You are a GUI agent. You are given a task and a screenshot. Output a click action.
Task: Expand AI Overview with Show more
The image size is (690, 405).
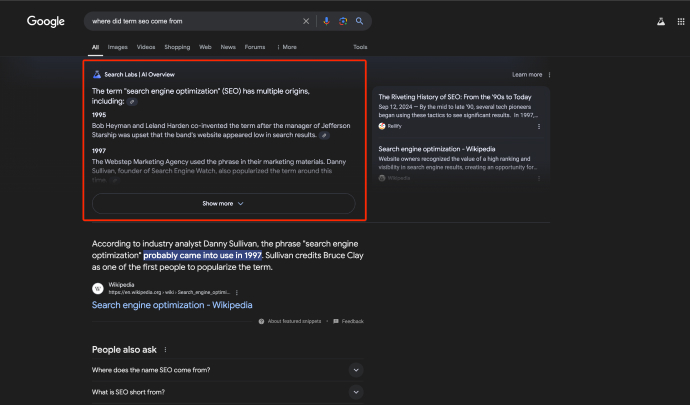(224, 203)
